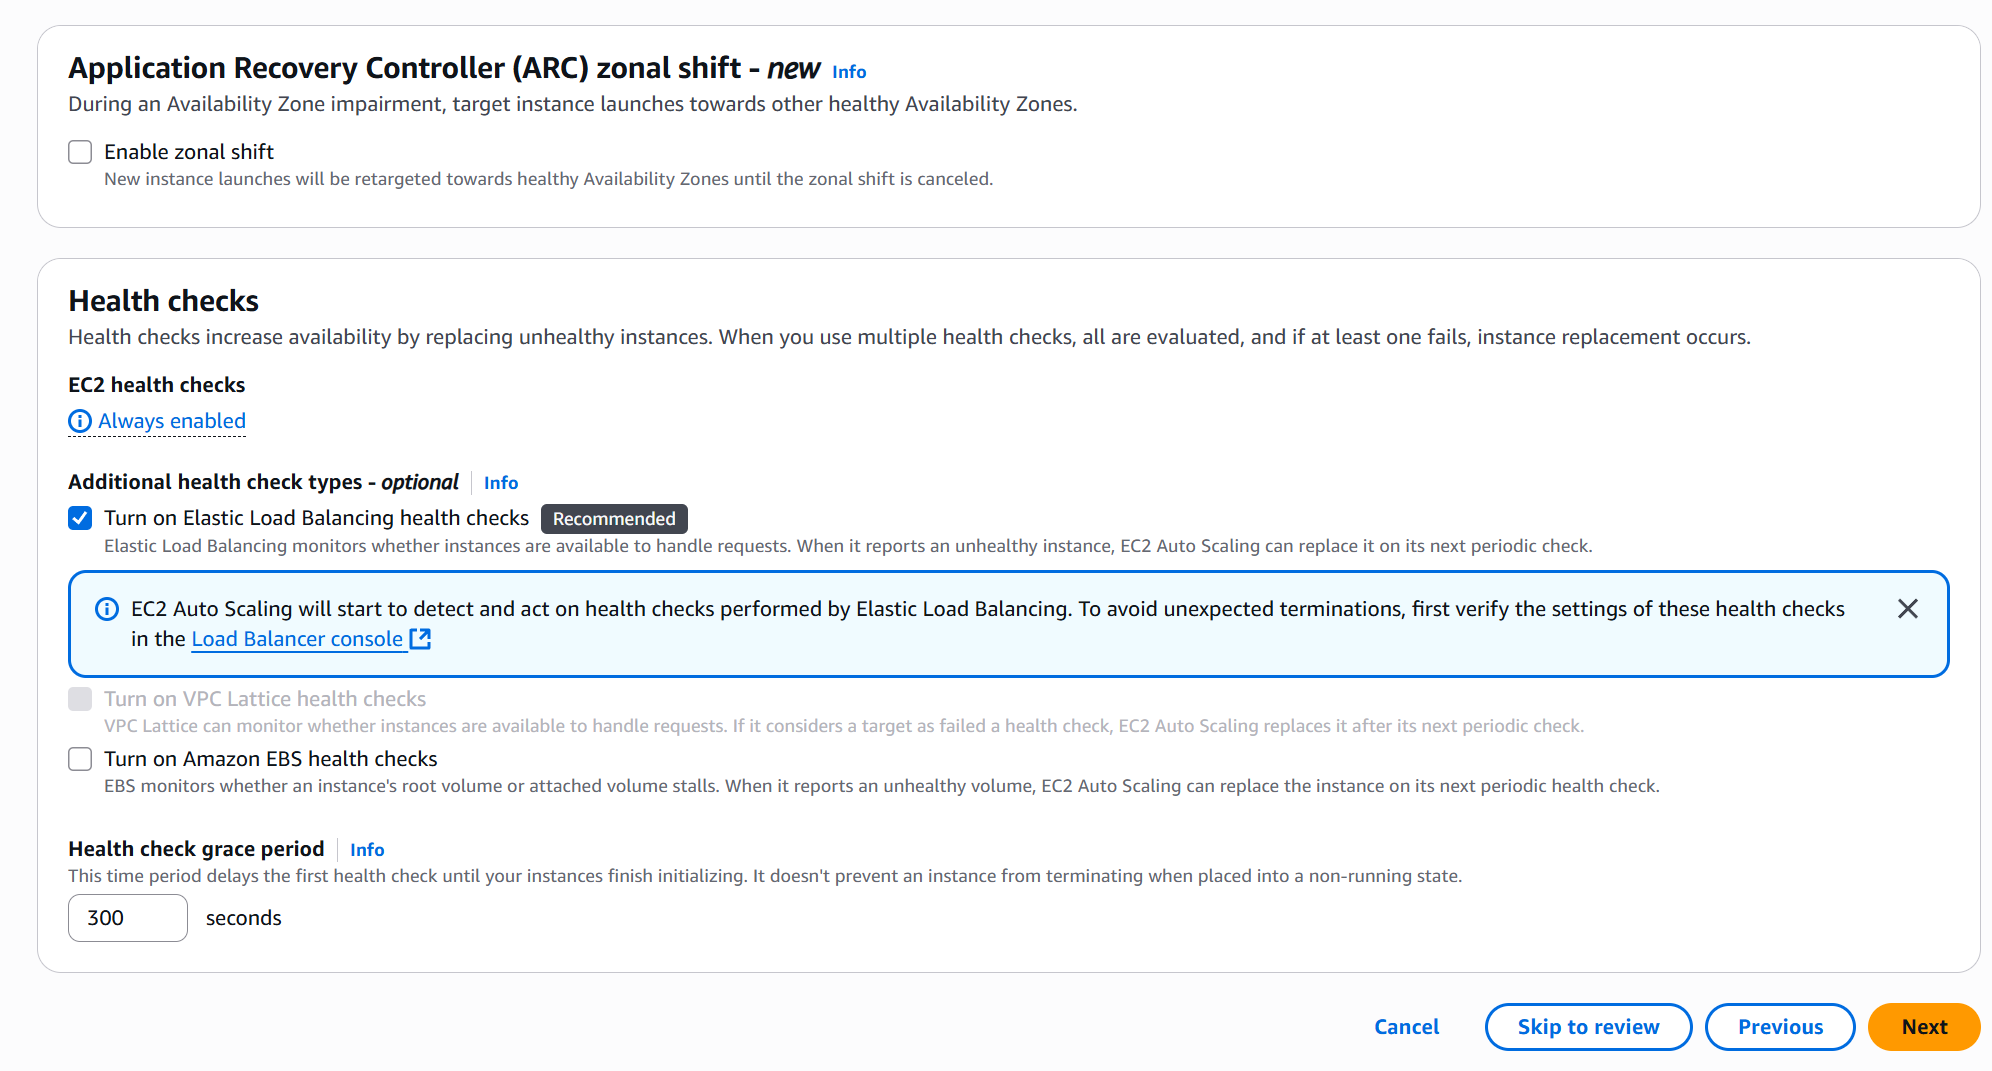Click the disabled VPC Lattice health checks checkbox
Screen dimensions: 1992x1071
[x=80, y=699]
